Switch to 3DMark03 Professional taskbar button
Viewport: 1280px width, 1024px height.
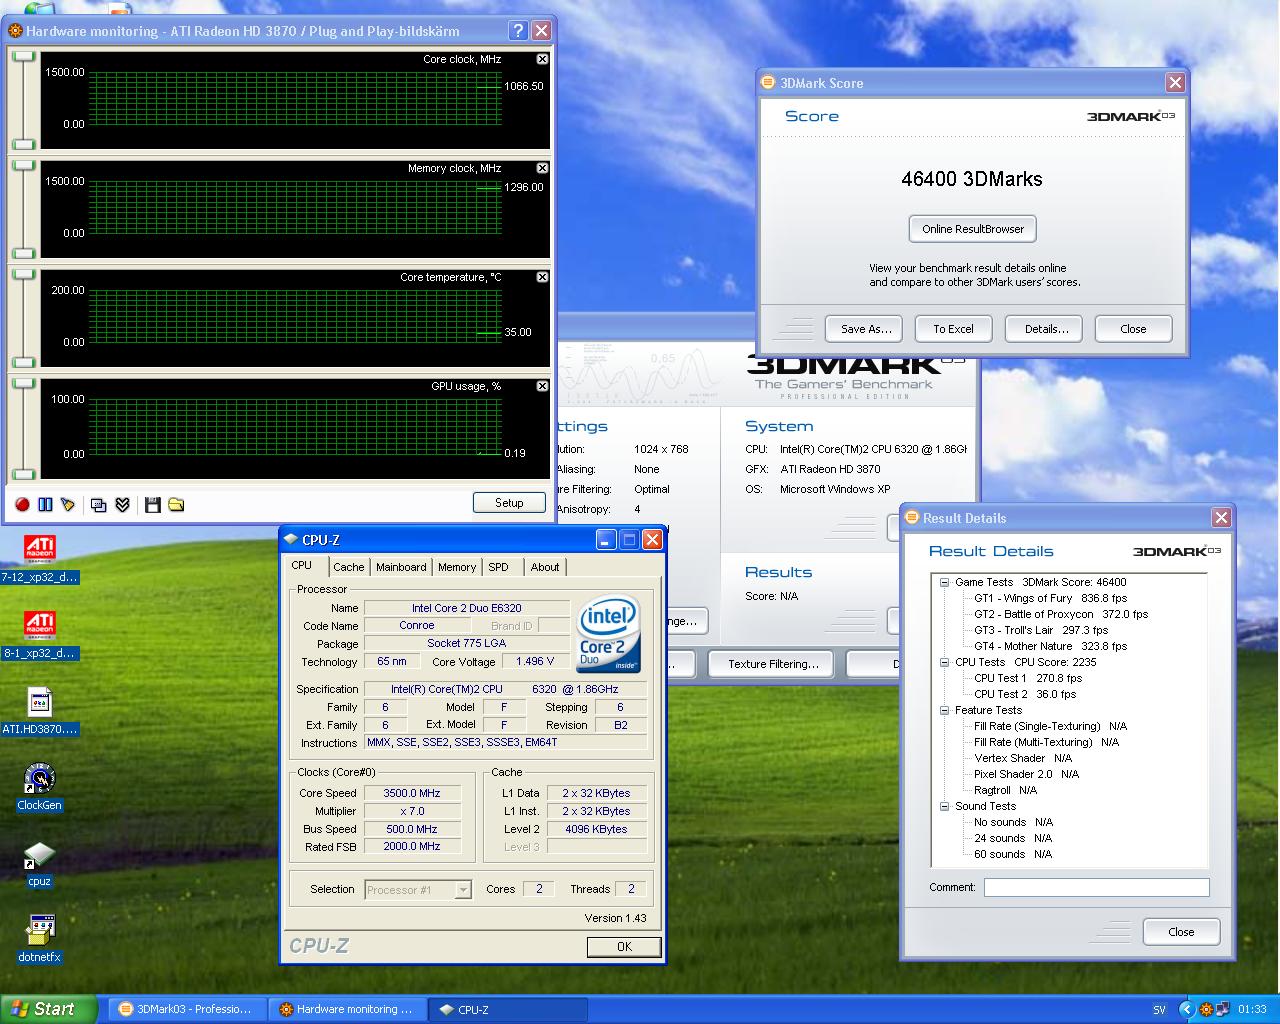pos(186,1010)
